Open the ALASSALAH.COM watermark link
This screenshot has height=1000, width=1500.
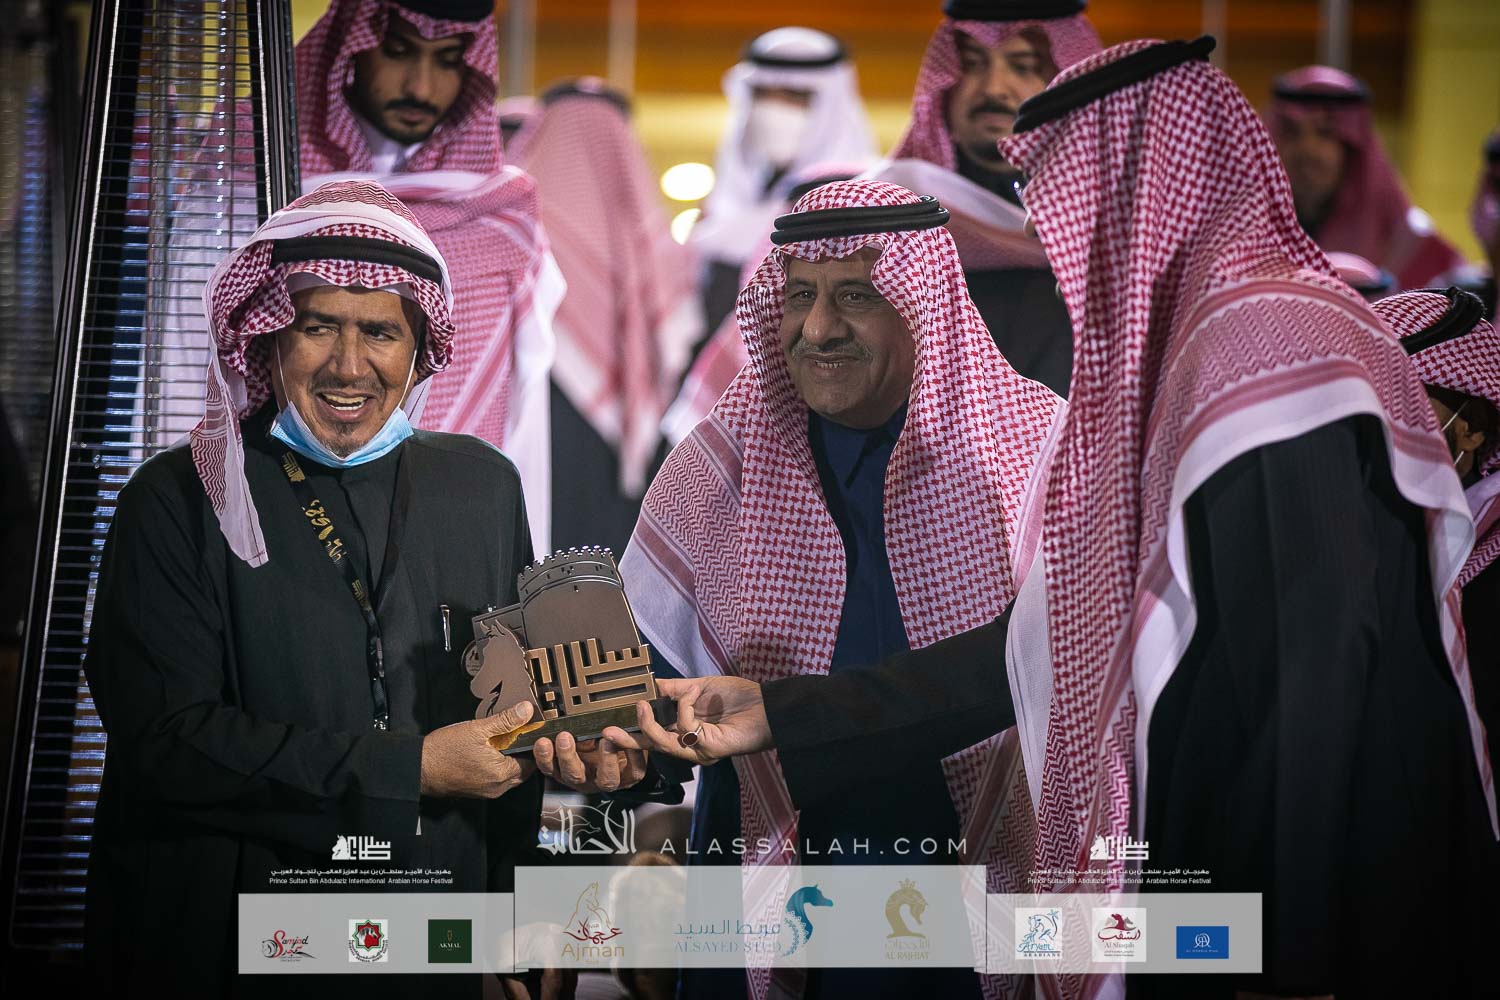(x=814, y=847)
